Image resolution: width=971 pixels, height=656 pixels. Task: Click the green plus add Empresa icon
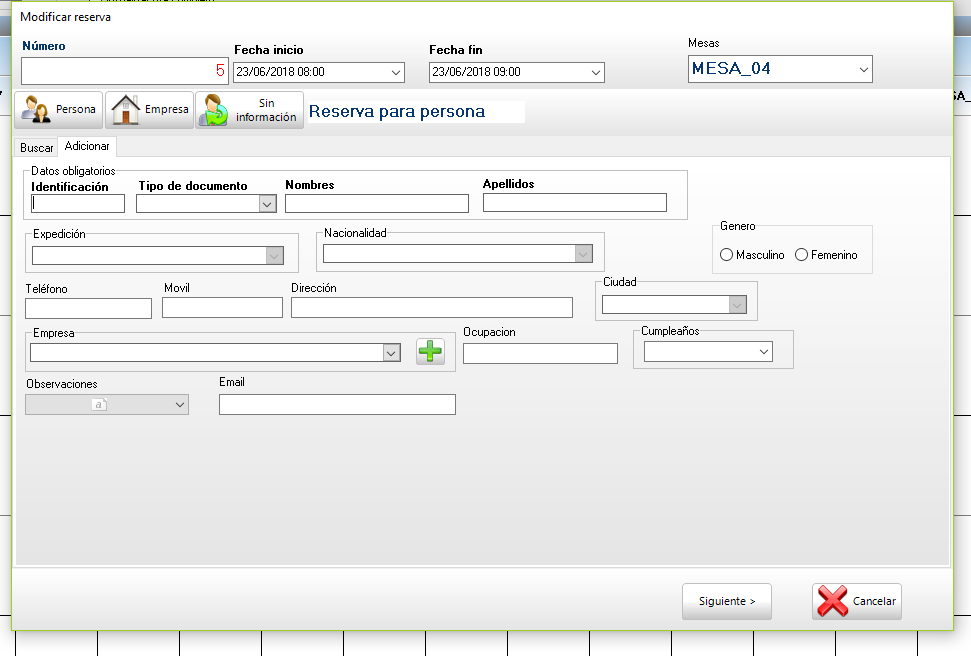point(430,352)
